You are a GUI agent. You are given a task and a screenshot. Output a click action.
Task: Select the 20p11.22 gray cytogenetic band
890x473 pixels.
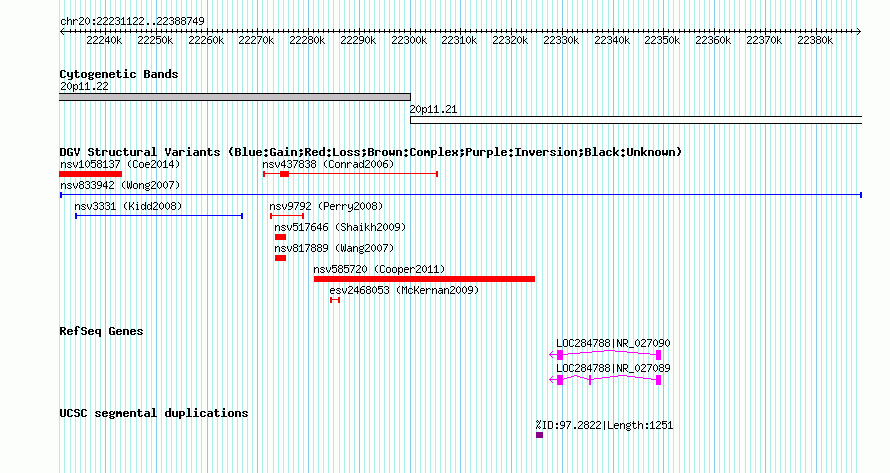tap(234, 97)
